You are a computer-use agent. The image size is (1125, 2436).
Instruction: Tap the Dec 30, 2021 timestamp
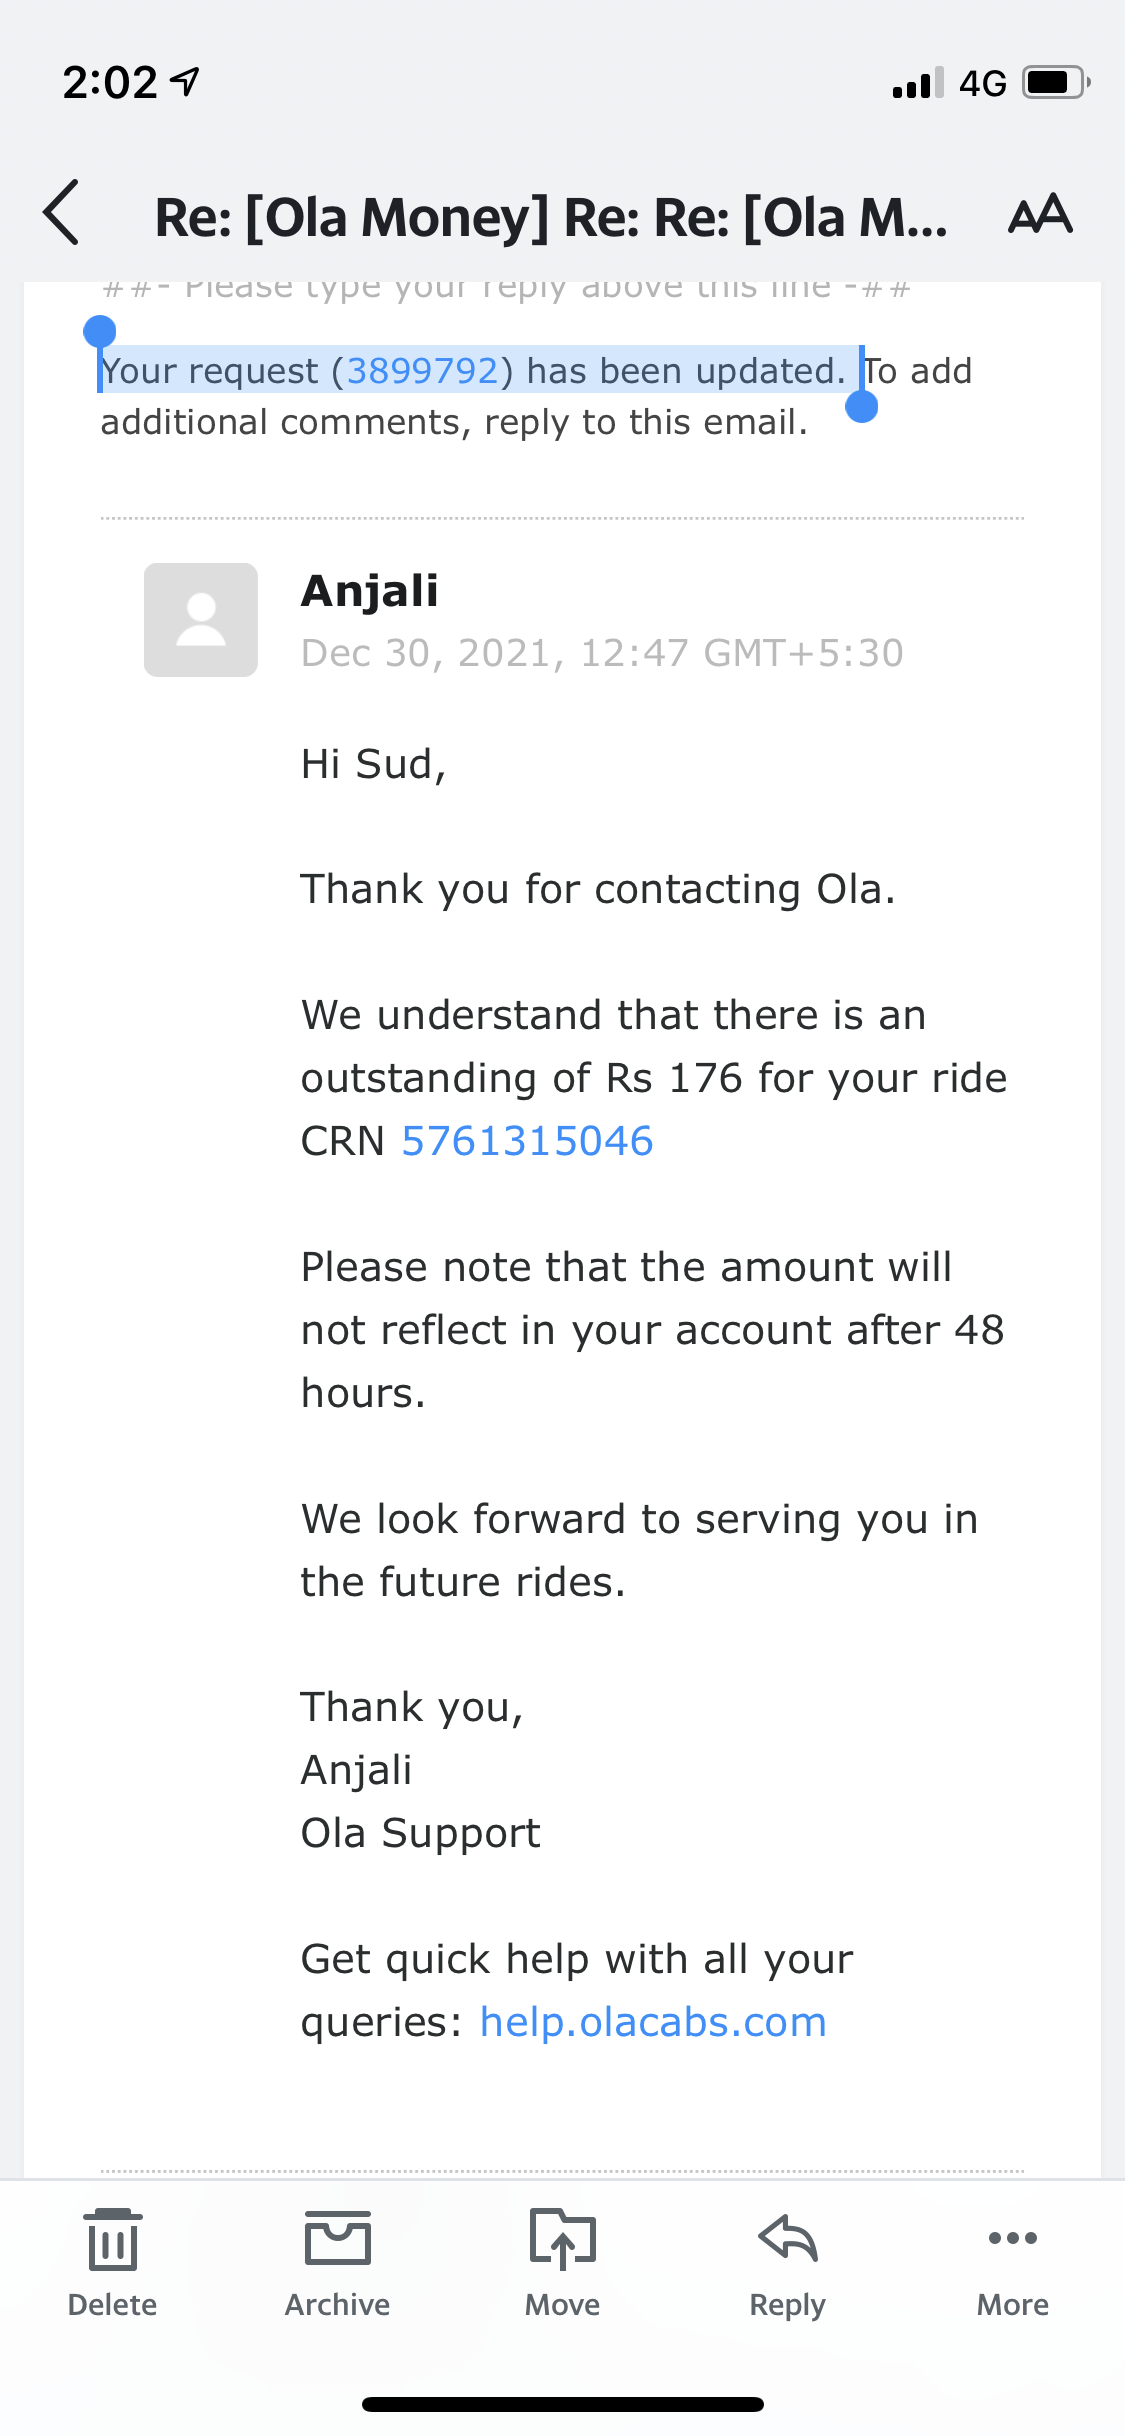coord(602,653)
